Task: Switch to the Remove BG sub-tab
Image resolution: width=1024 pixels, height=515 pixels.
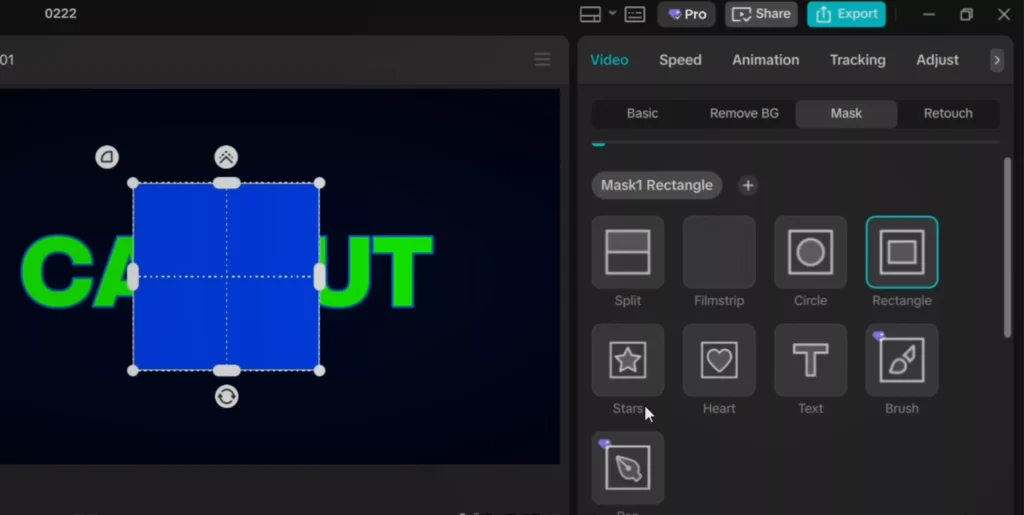Action: [744, 114]
